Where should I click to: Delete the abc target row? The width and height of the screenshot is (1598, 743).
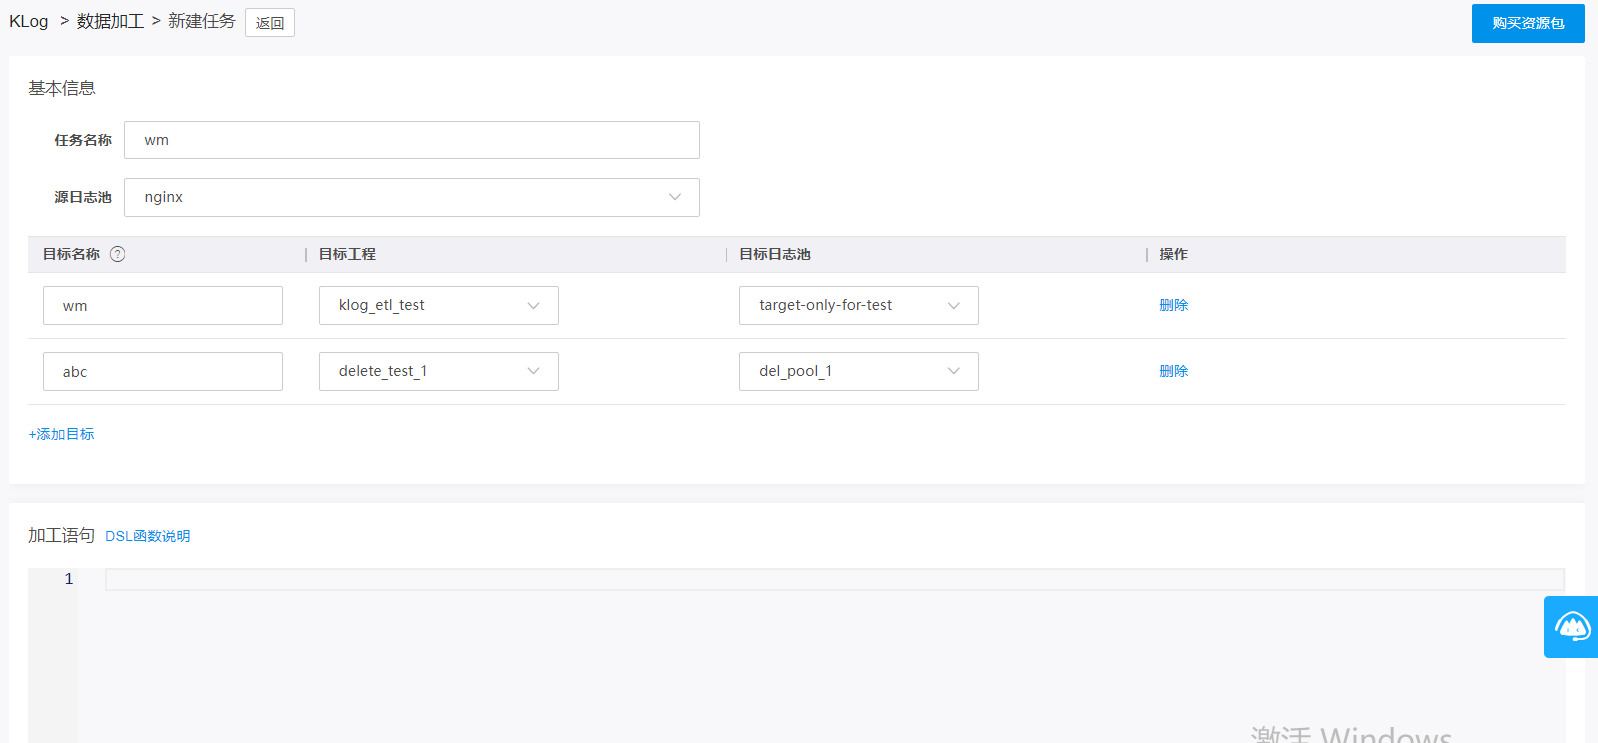[x=1173, y=371]
